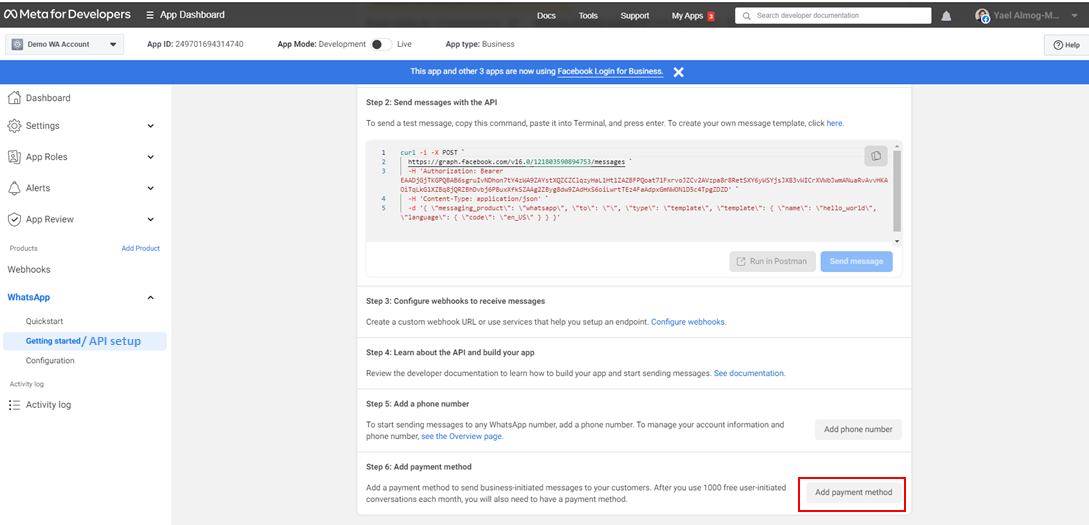Viewport: 1089px width, 525px height.
Task: Open the see the Overview page link
Action: coord(462,436)
